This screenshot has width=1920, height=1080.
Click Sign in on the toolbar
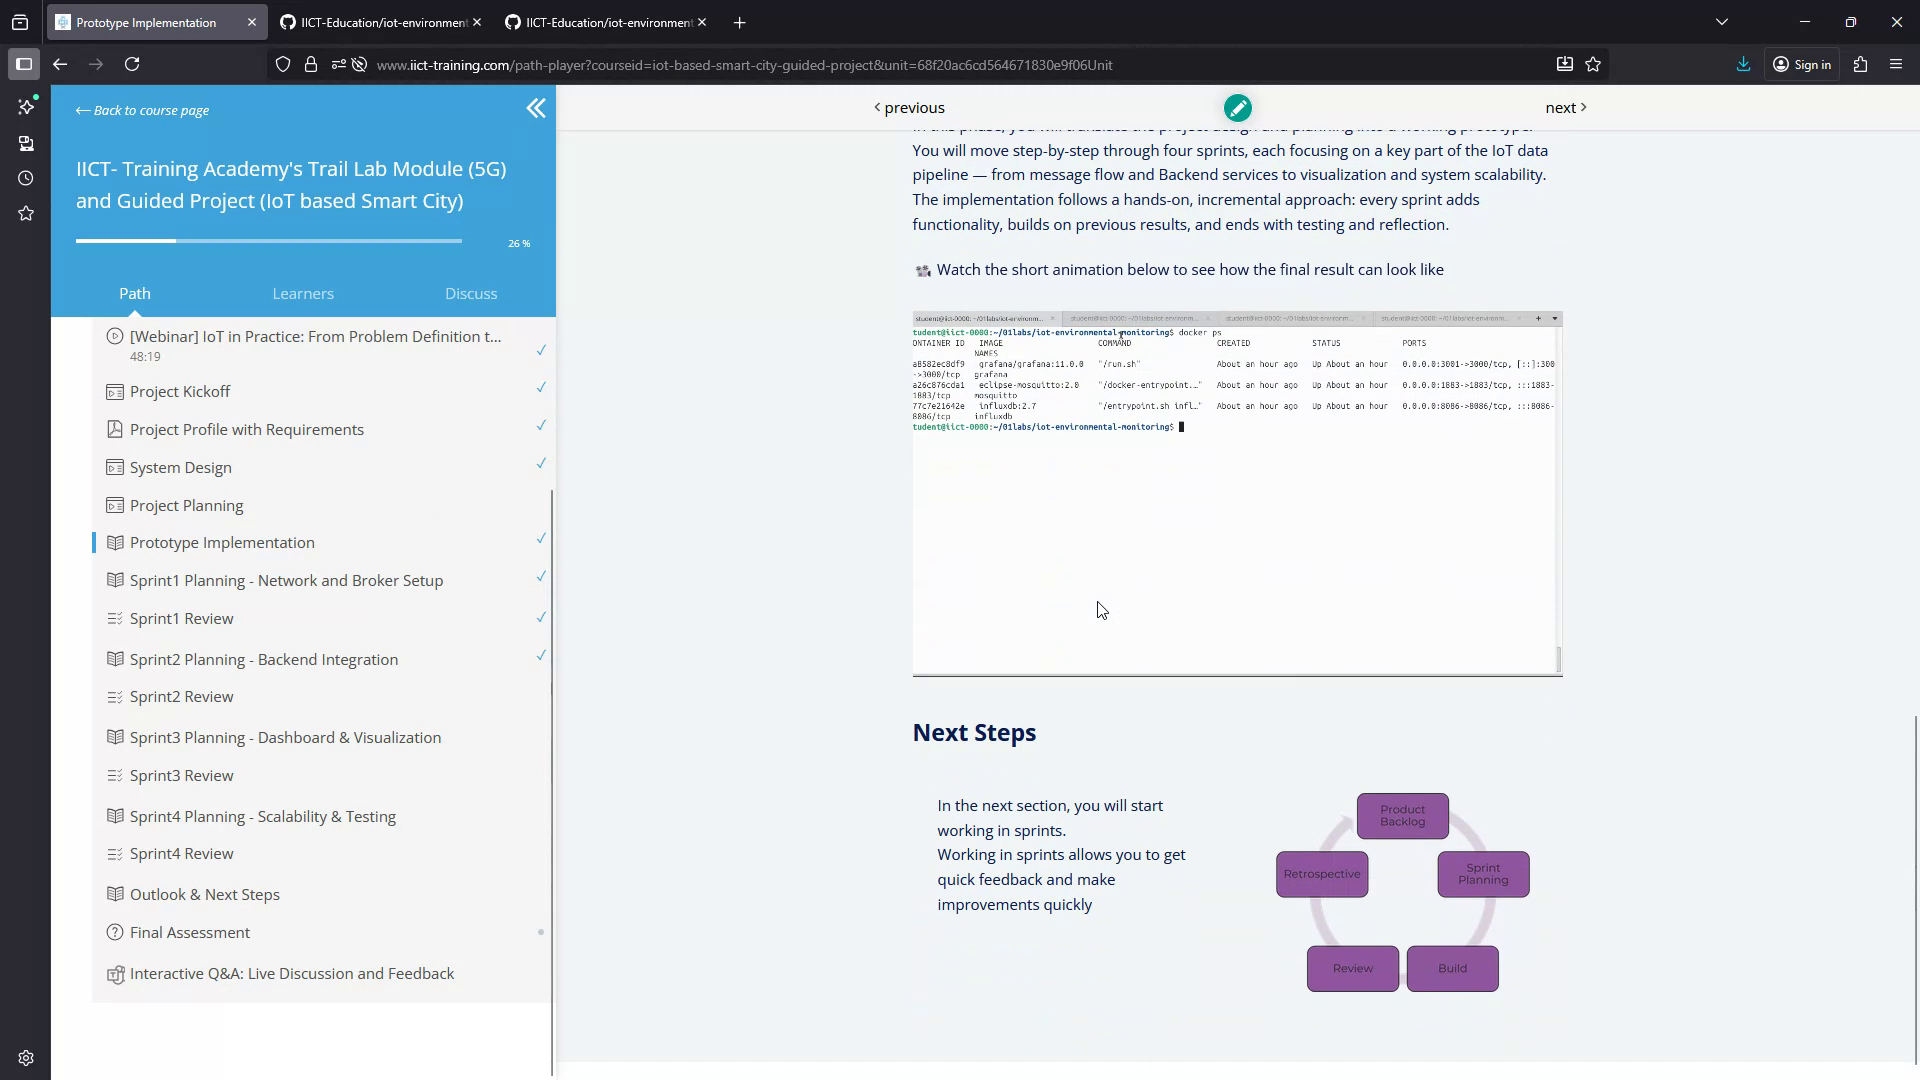coord(1803,64)
